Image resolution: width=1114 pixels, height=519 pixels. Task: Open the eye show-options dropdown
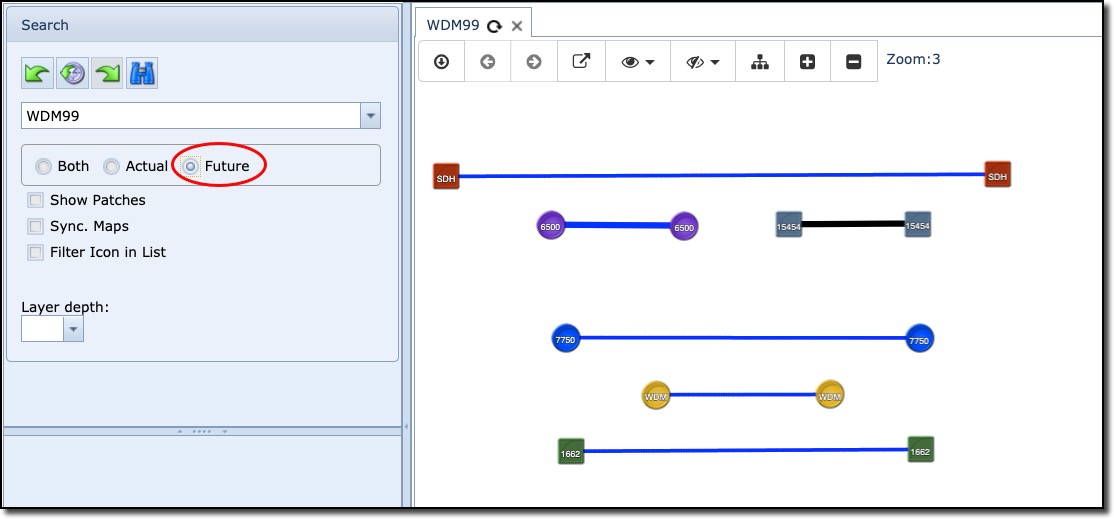638,62
